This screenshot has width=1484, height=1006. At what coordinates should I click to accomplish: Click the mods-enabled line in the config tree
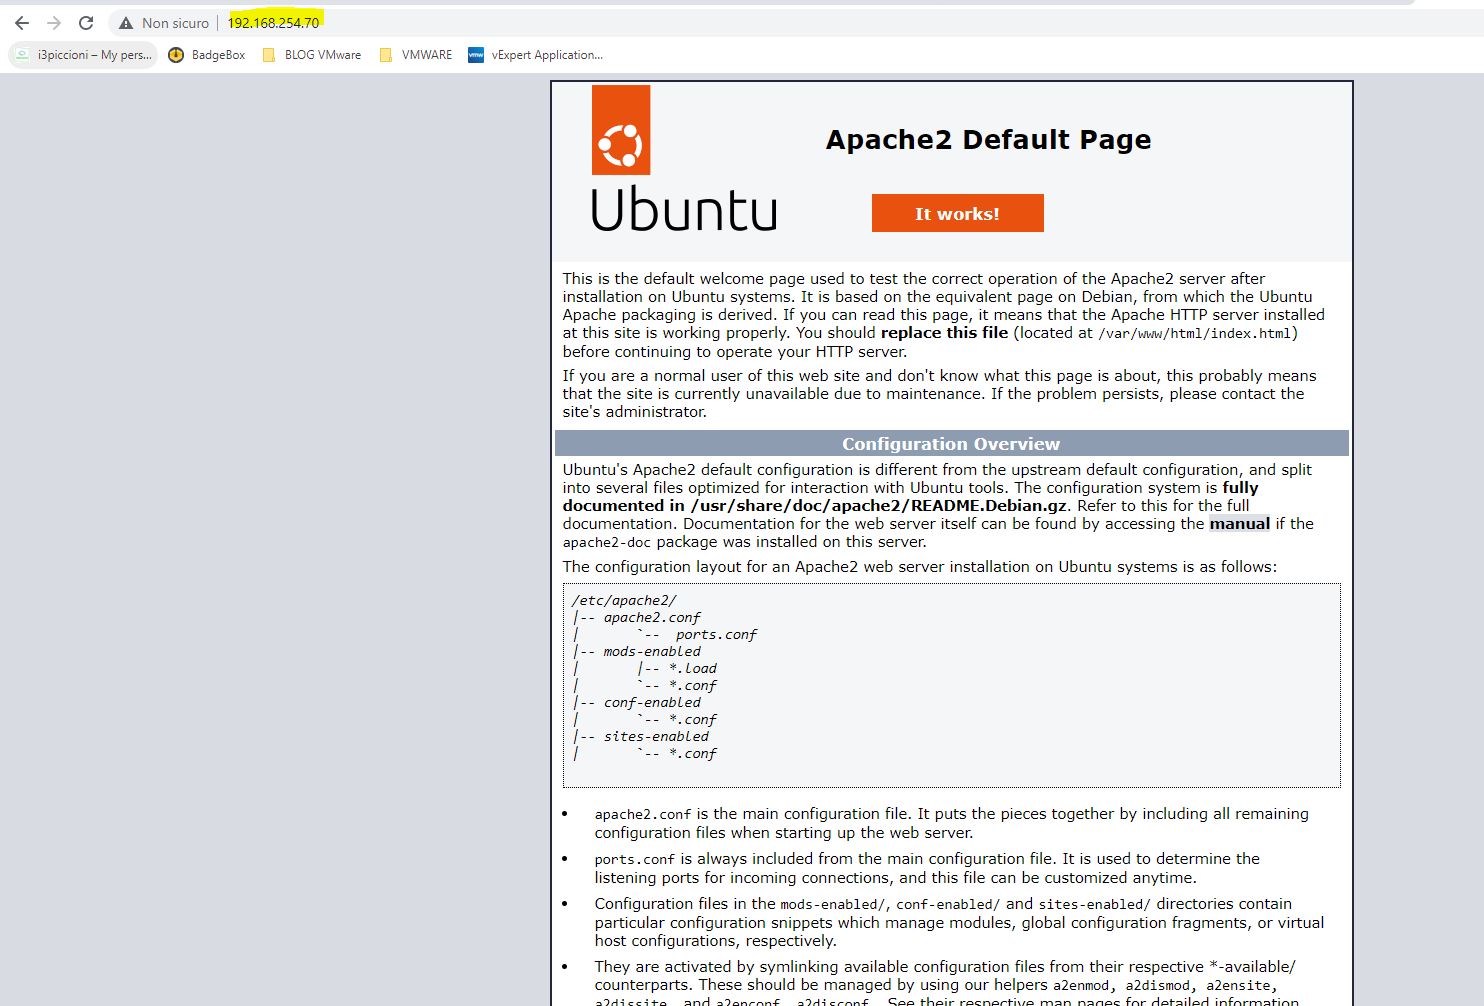pos(652,651)
